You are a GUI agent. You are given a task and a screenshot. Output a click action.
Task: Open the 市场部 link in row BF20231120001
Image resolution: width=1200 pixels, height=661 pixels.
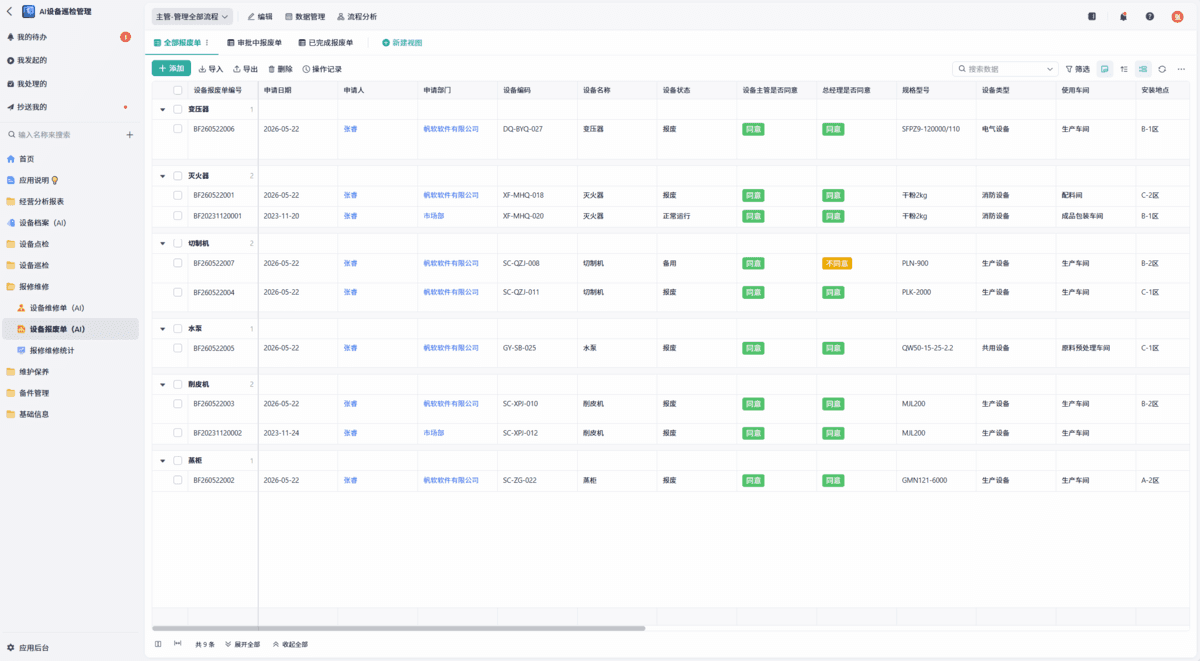coord(434,216)
